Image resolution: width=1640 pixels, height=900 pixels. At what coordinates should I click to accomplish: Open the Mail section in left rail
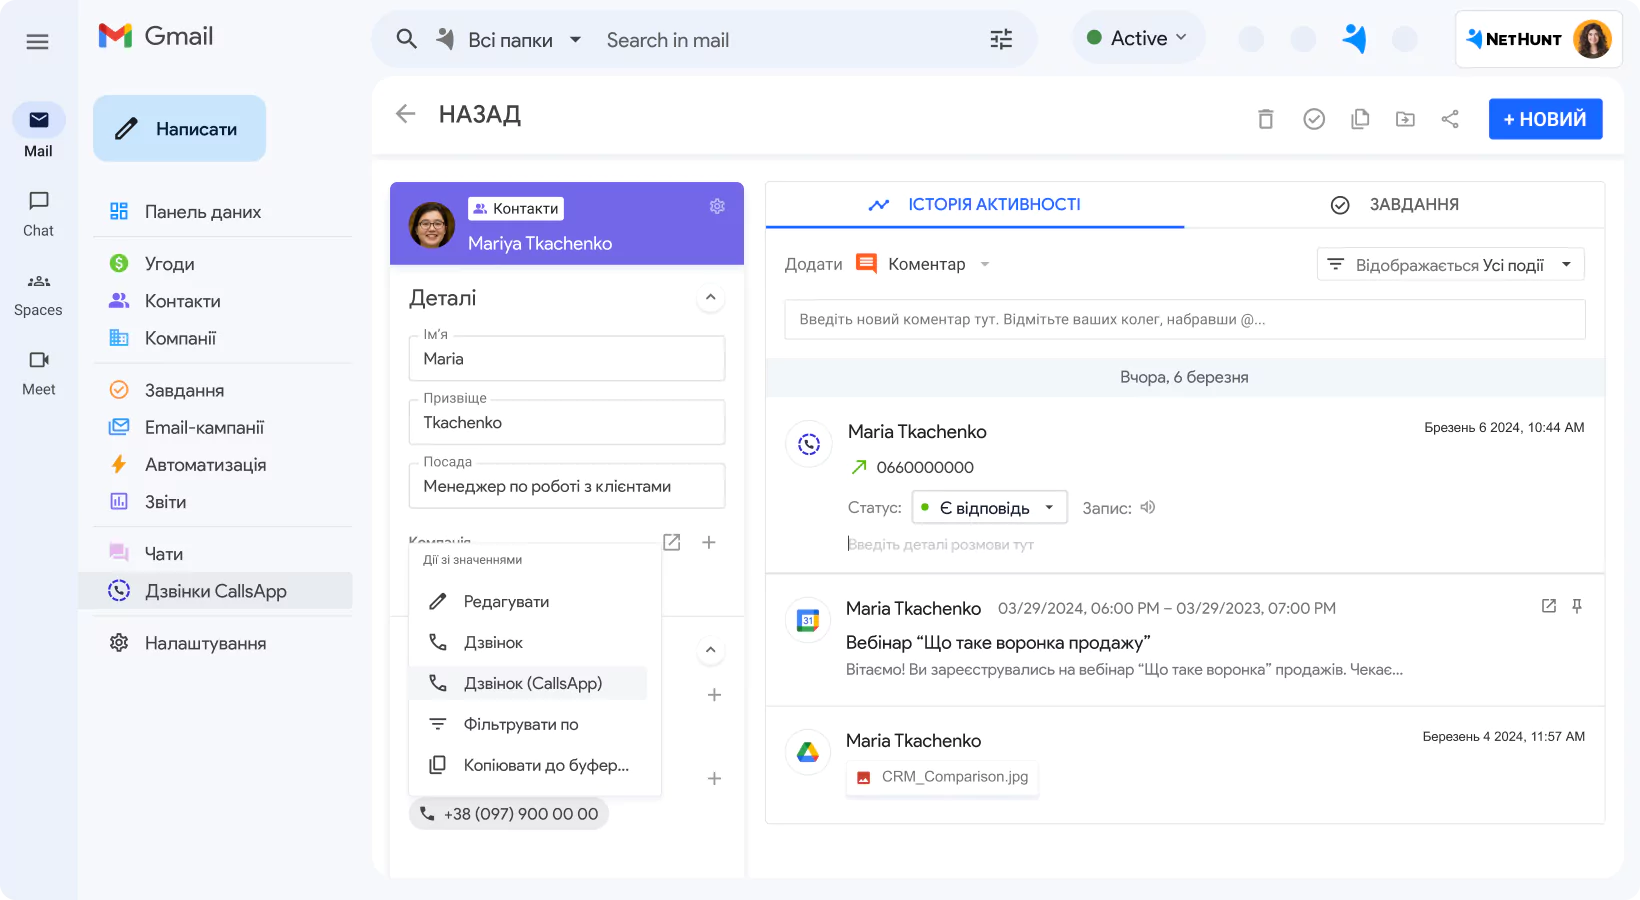[x=39, y=131]
